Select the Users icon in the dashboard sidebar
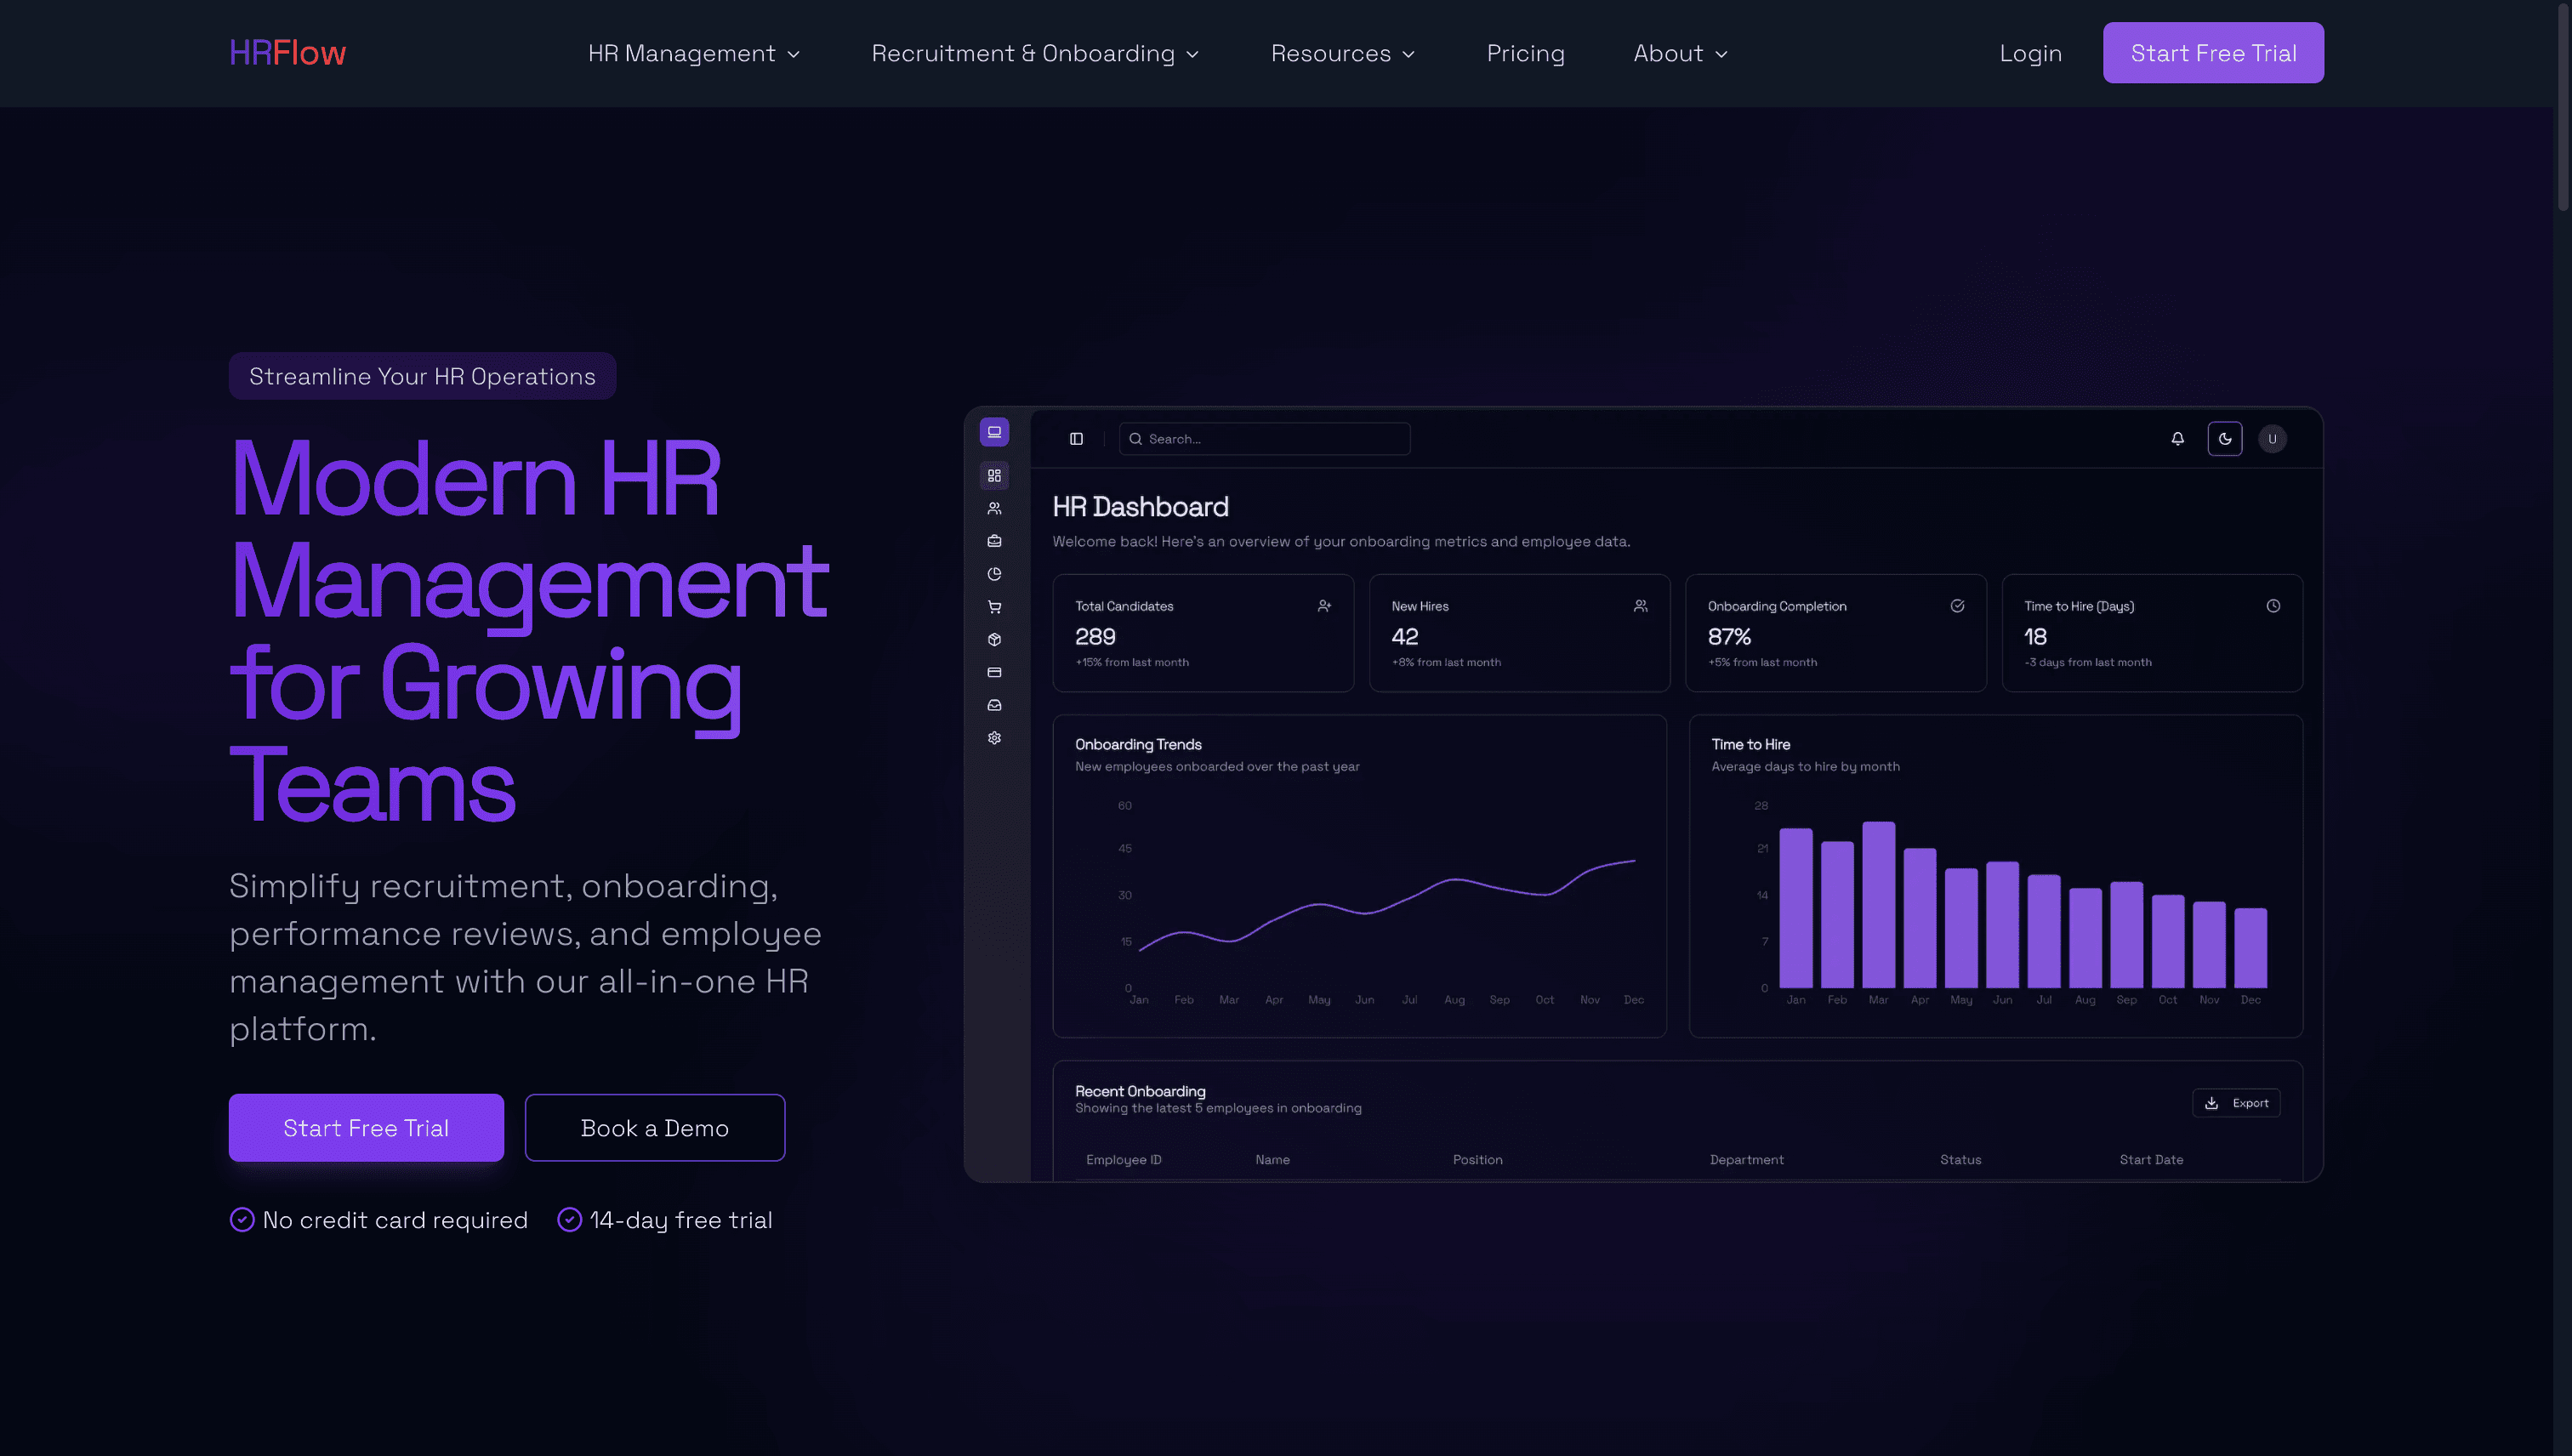The height and width of the screenshot is (1456, 2572). point(994,507)
